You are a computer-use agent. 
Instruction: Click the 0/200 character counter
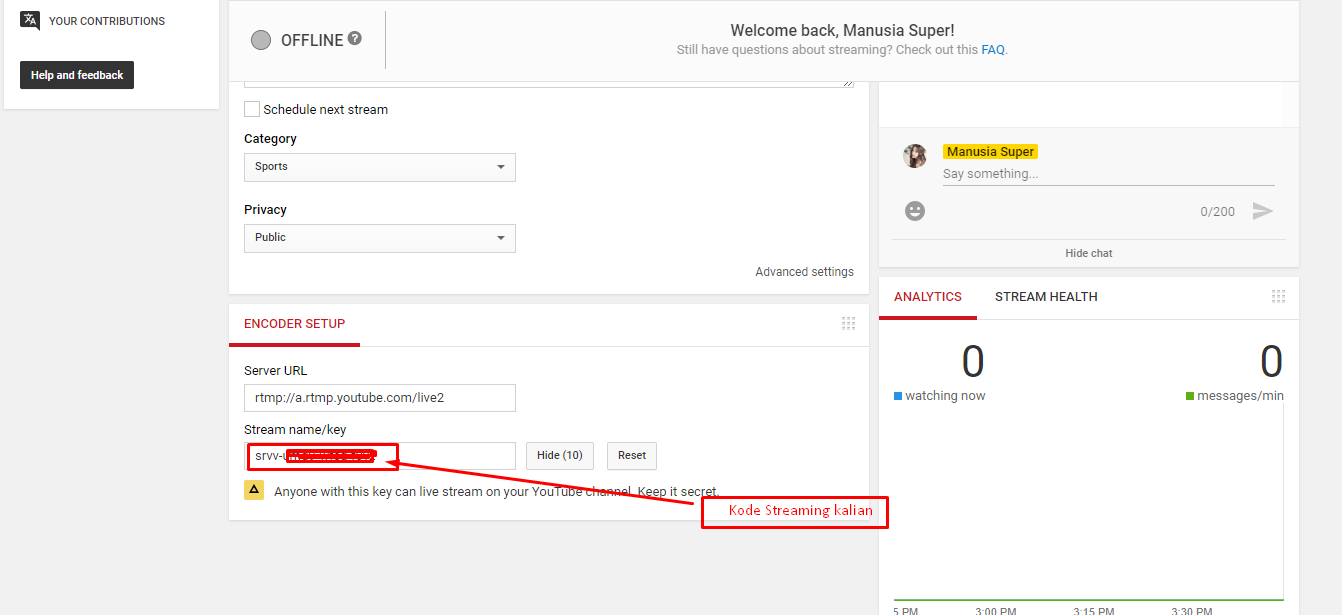click(x=1218, y=212)
